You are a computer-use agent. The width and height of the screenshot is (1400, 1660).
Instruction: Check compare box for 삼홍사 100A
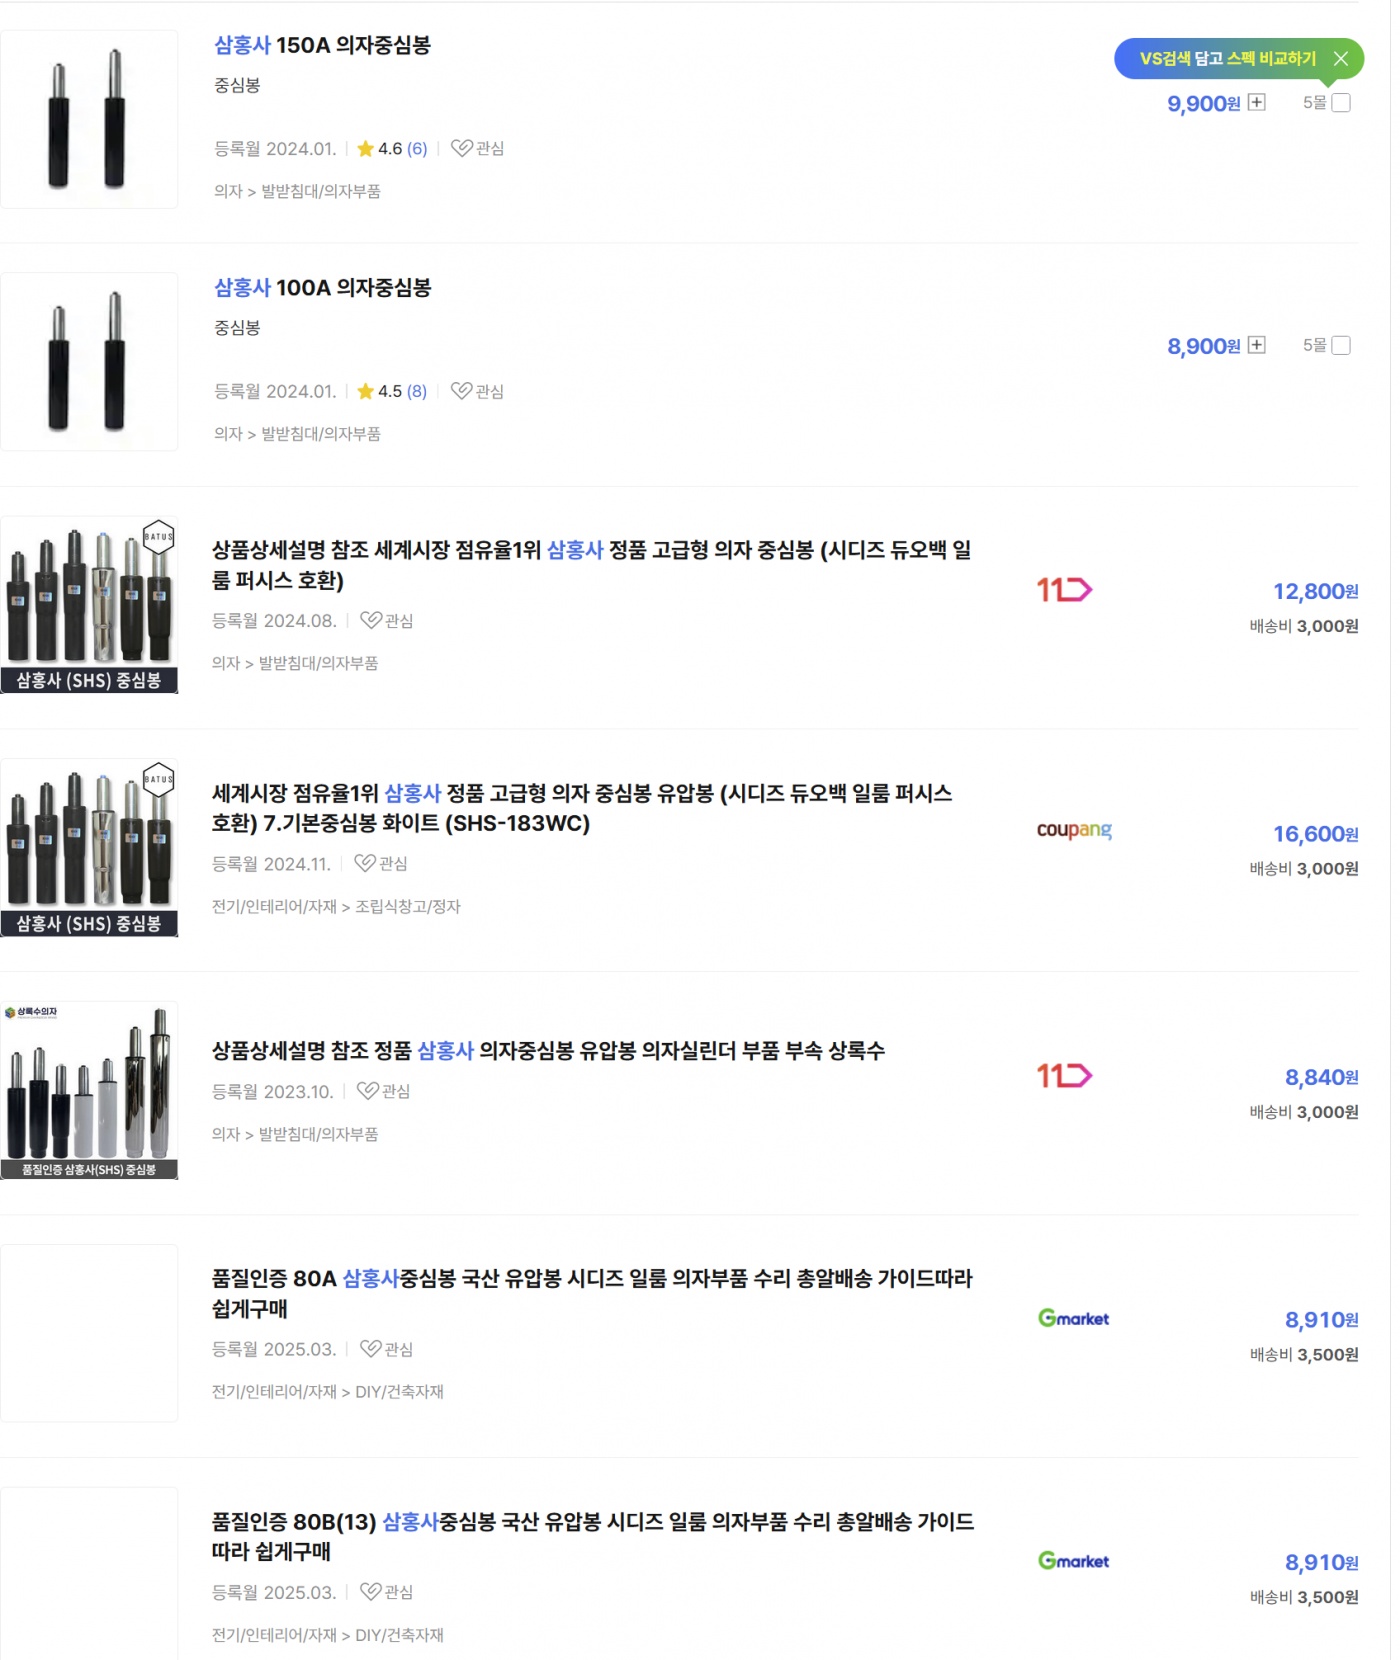[1341, 346]
